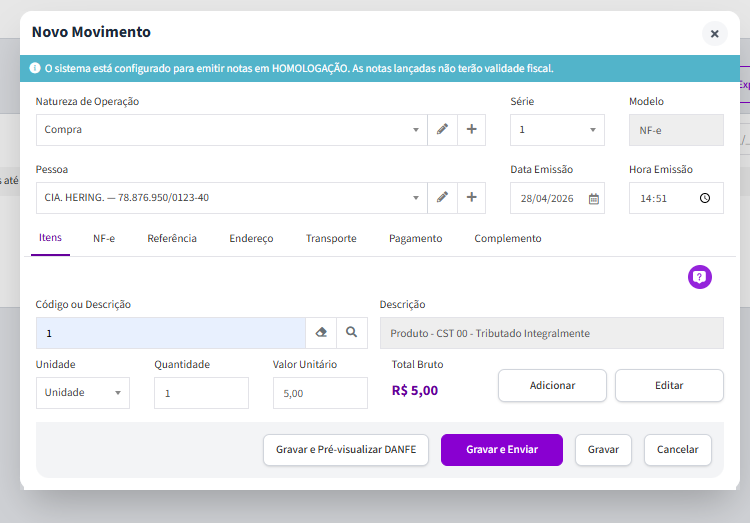The image size is (750, 523).
Task: Click the disabled Modelo NF-e field
Action: pyautogui.click(x=676, y=130)
